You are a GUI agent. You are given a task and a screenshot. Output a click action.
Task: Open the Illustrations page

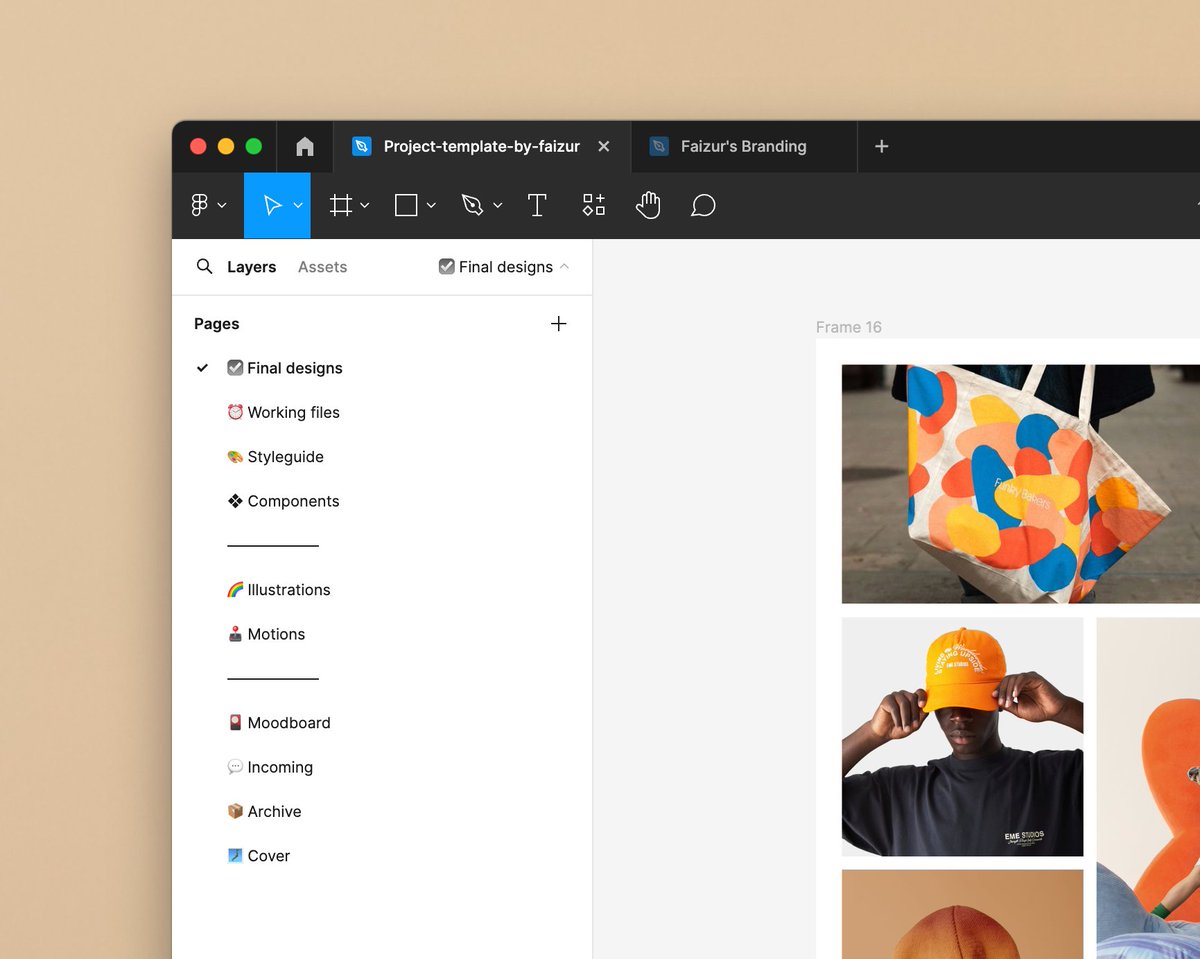(x=279, y=589)
